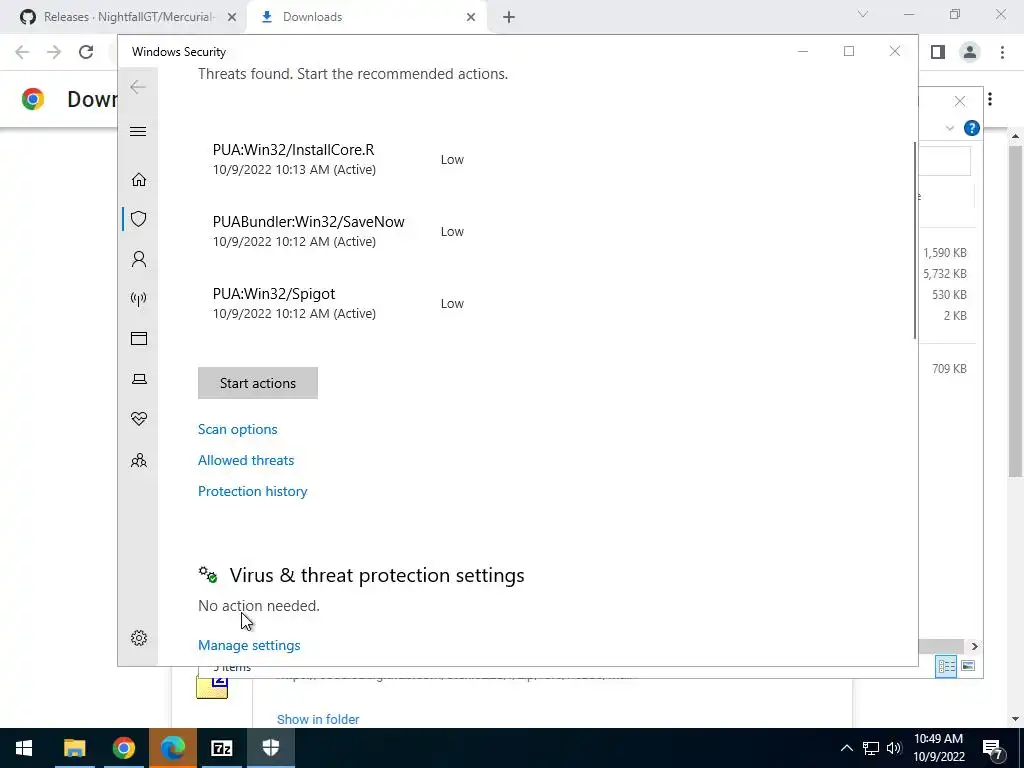Screen dimensions: 1024x768
Task: Close the Releases GitHub tab
Action: coord(232,17)
